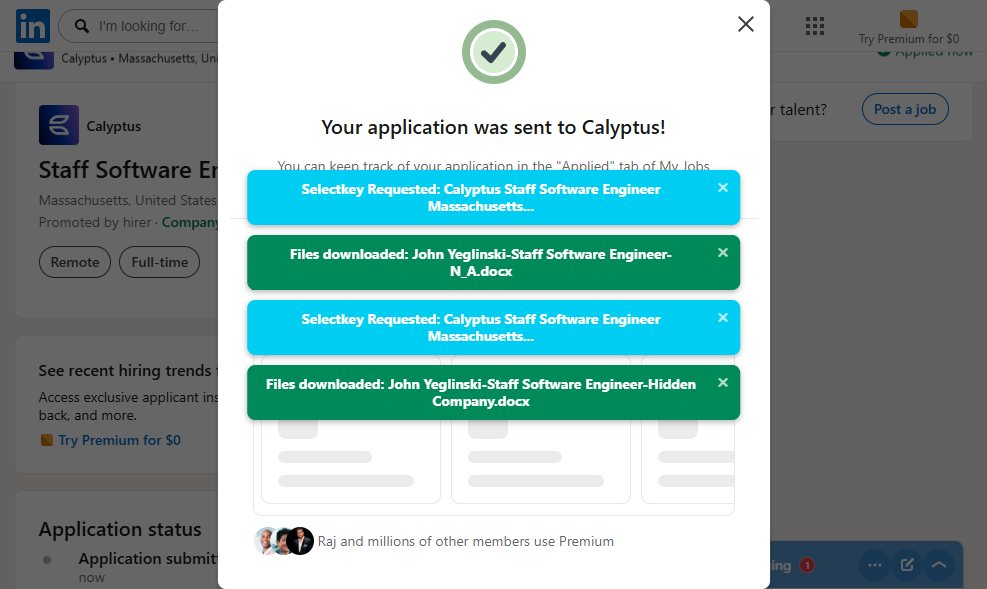Screen dimensions: 987x589
Task: Click the Premium gold square icon
Action: 908,19
